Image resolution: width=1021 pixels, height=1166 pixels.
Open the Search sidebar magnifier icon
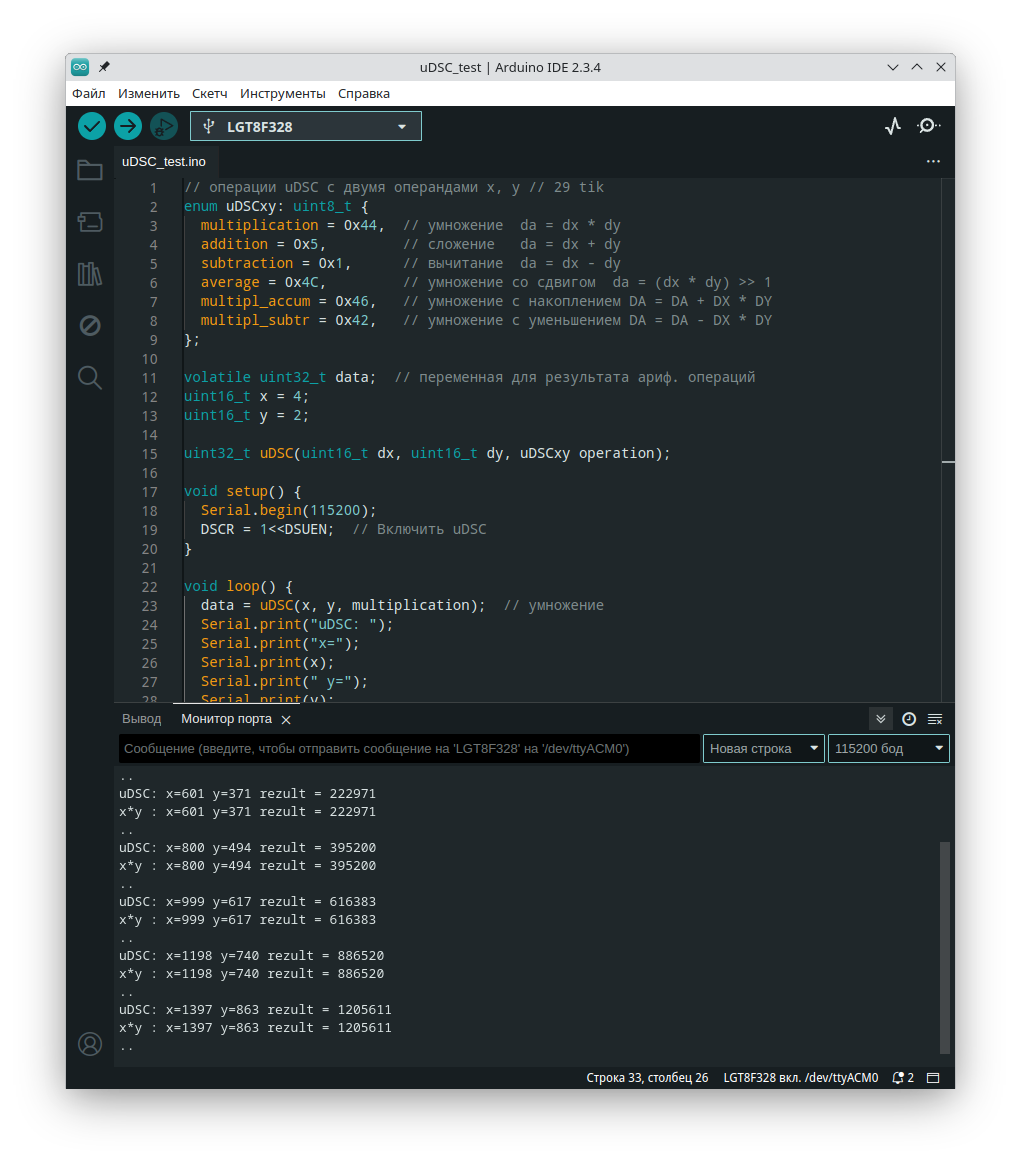(90, 378)
